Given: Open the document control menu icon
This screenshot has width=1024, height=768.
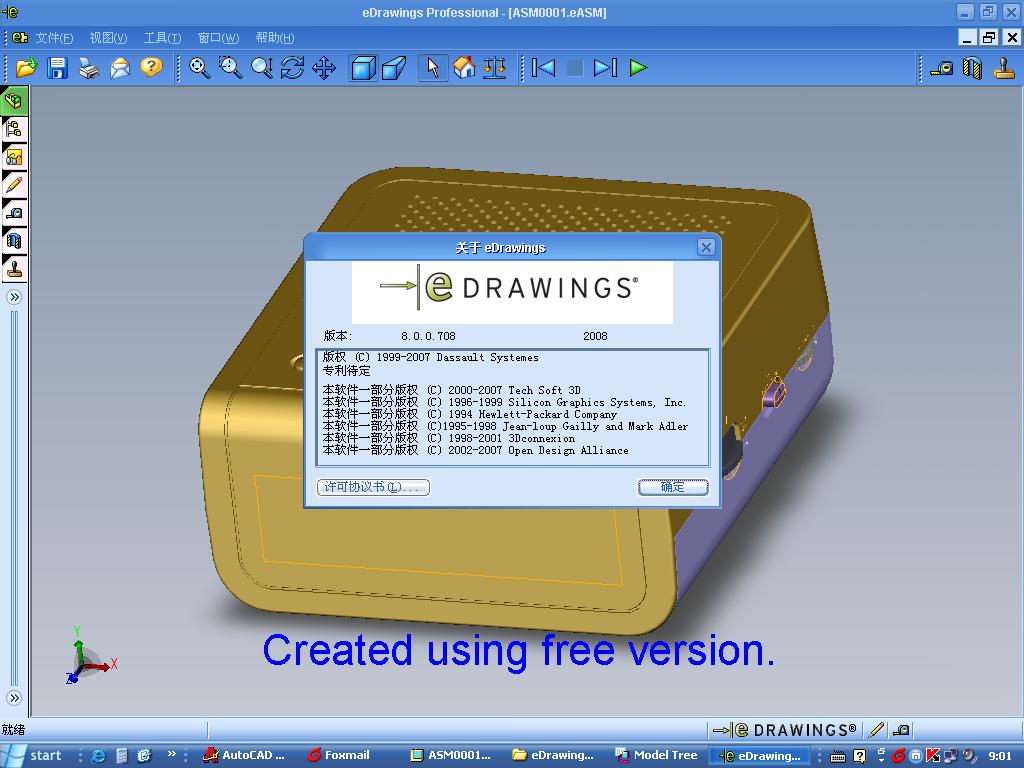Looking at the screenshot, I should pyautogui.click(x=20, y=38).
